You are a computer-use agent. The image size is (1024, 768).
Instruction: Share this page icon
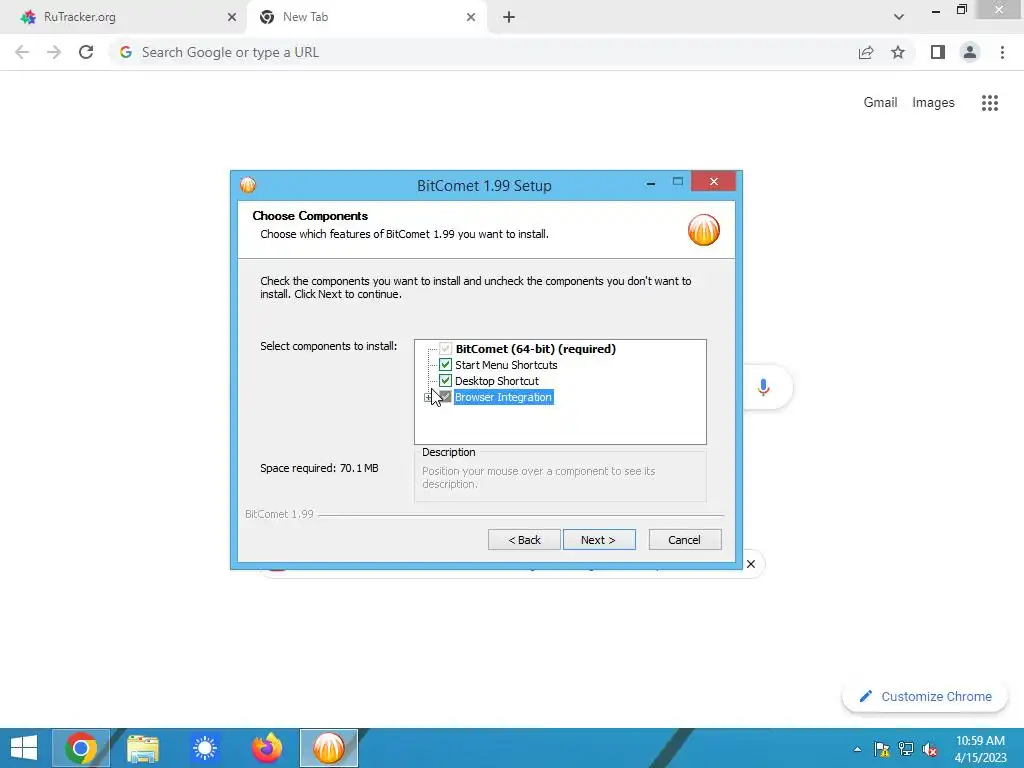pyautogui.click(x=866, y=52)
